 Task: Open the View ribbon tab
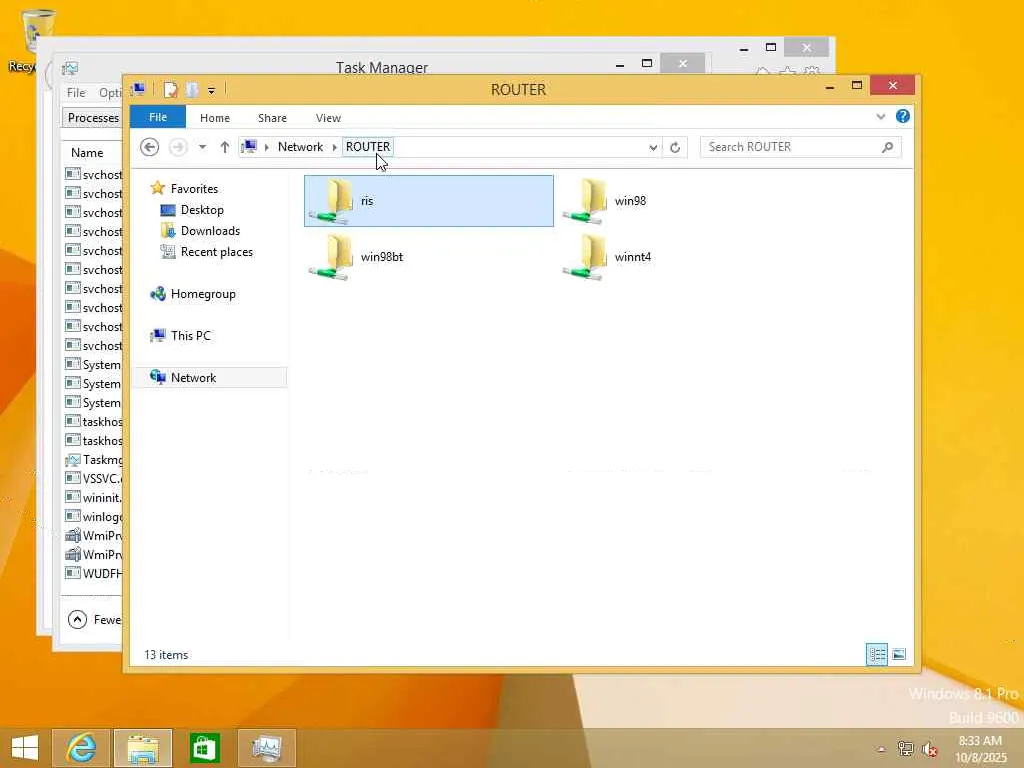328,118
